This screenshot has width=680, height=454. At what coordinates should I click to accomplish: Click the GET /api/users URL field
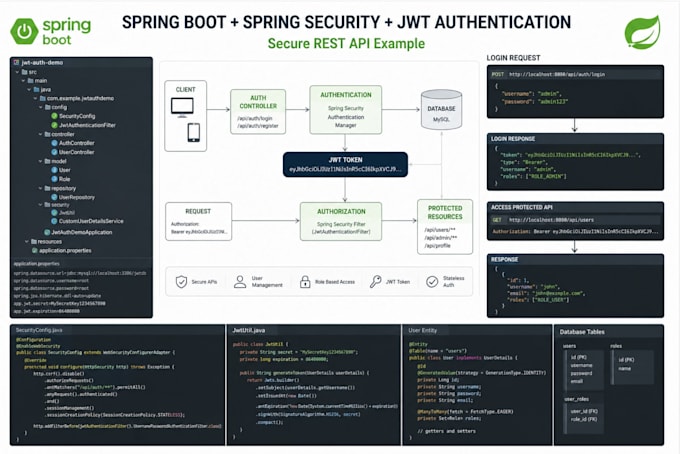575,220
